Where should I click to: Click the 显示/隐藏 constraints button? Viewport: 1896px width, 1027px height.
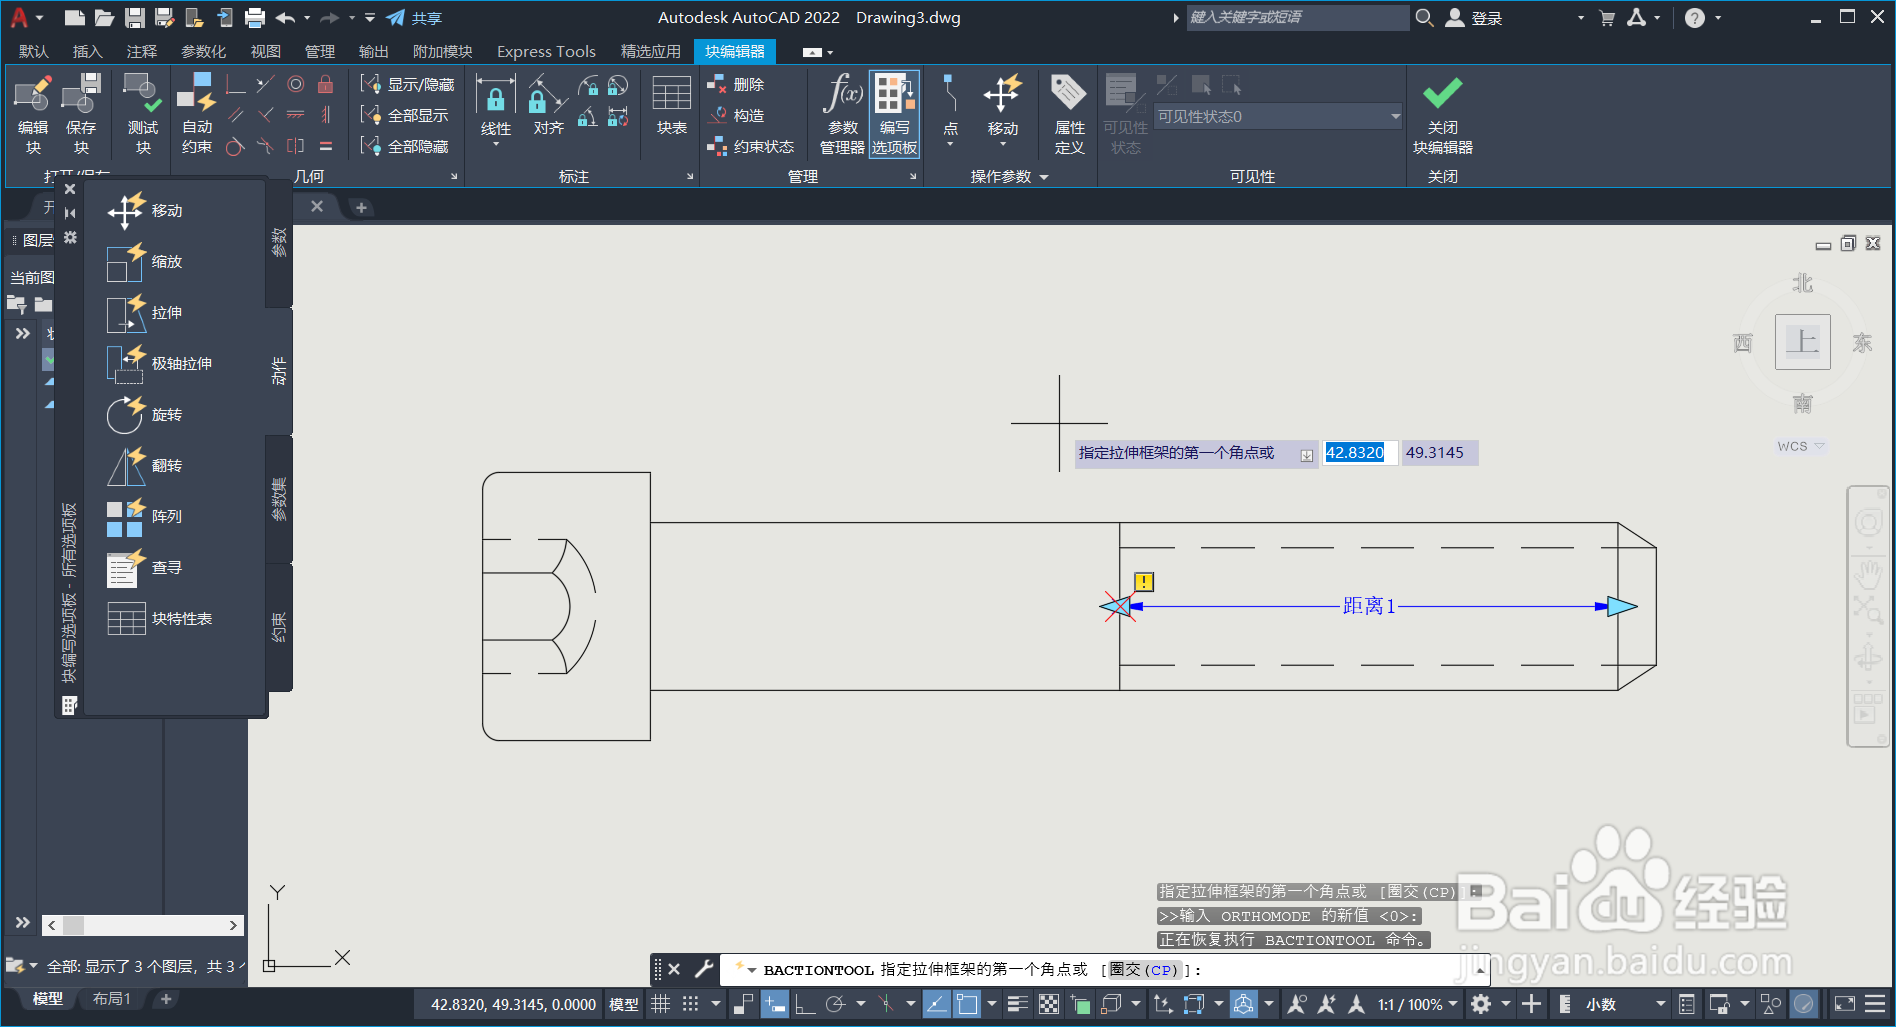pyautogui.click(x=408, y=85)
